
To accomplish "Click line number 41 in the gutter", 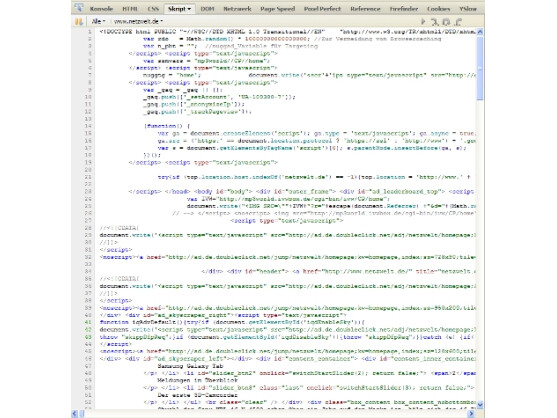I will (x=88, y=322).
